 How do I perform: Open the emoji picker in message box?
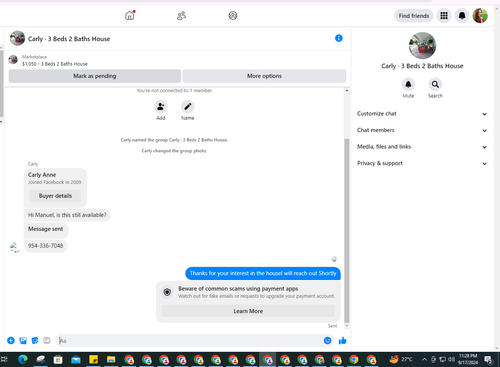click(327, 340)
